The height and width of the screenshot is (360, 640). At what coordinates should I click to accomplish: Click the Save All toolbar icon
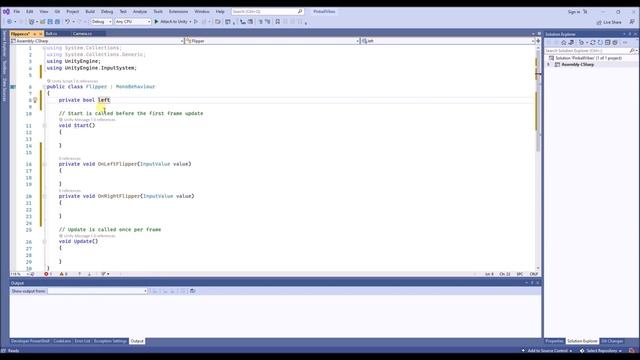[x=57, y=22]
